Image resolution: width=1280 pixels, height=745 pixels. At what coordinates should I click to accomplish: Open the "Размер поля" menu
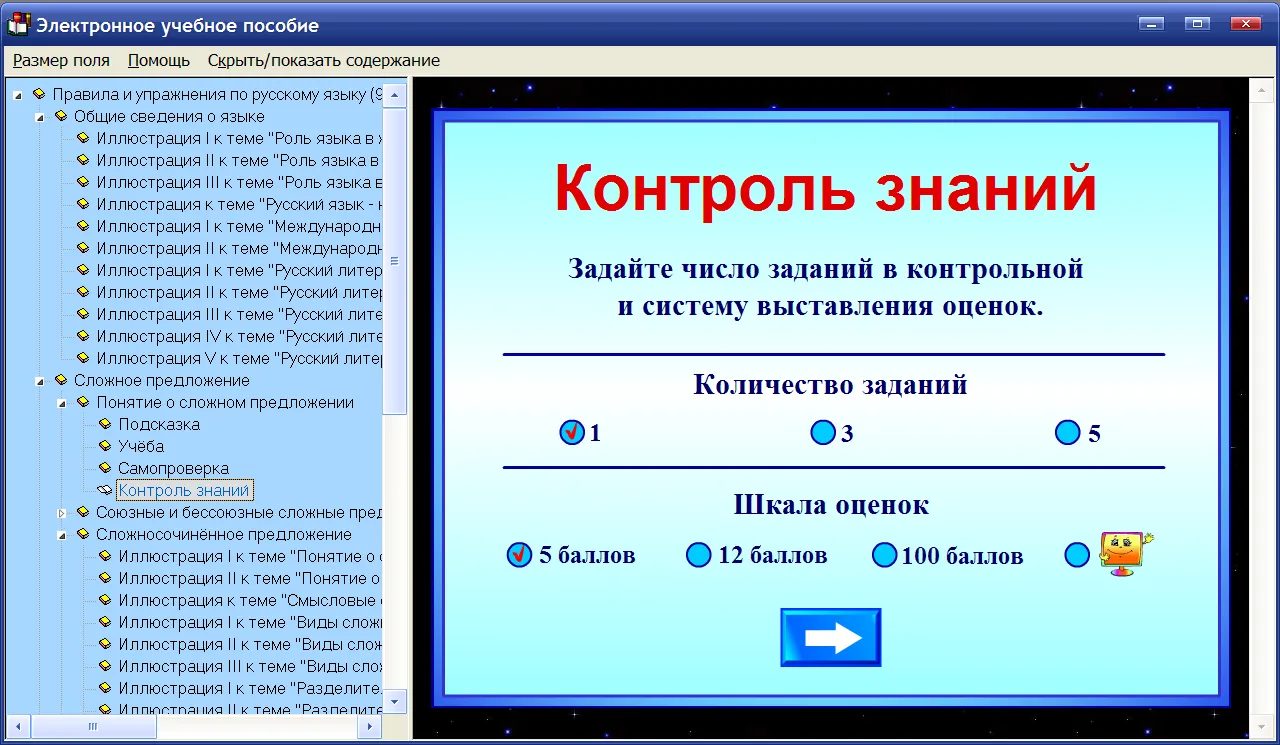click(x=61, y=60)
